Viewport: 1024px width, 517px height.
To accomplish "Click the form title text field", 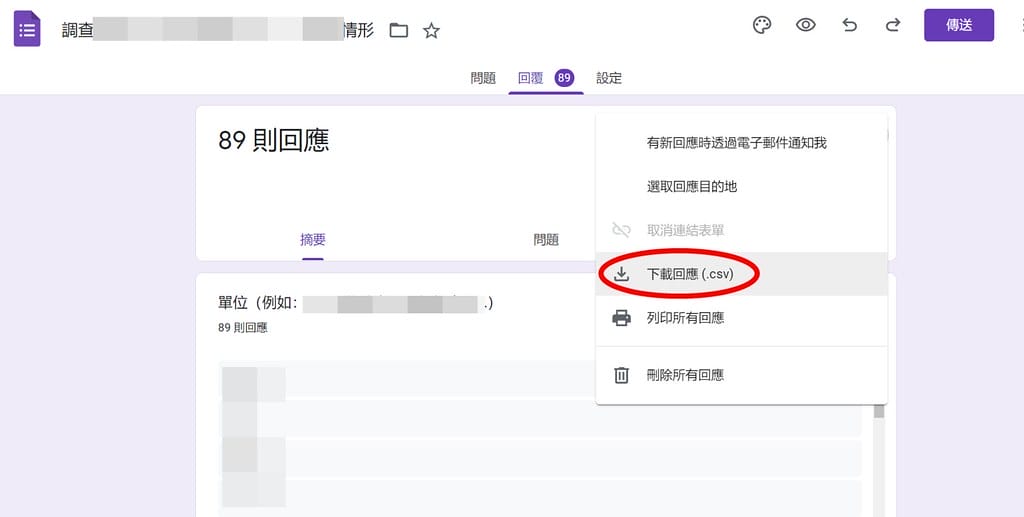I will 218,30.
